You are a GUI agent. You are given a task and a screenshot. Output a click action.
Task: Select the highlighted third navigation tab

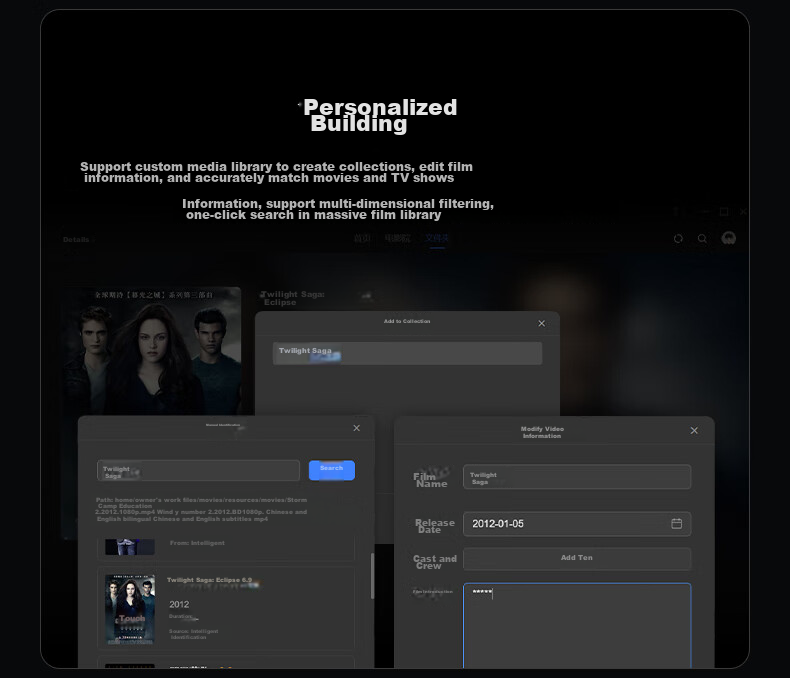pyautogui.click(x=437, y=238)
